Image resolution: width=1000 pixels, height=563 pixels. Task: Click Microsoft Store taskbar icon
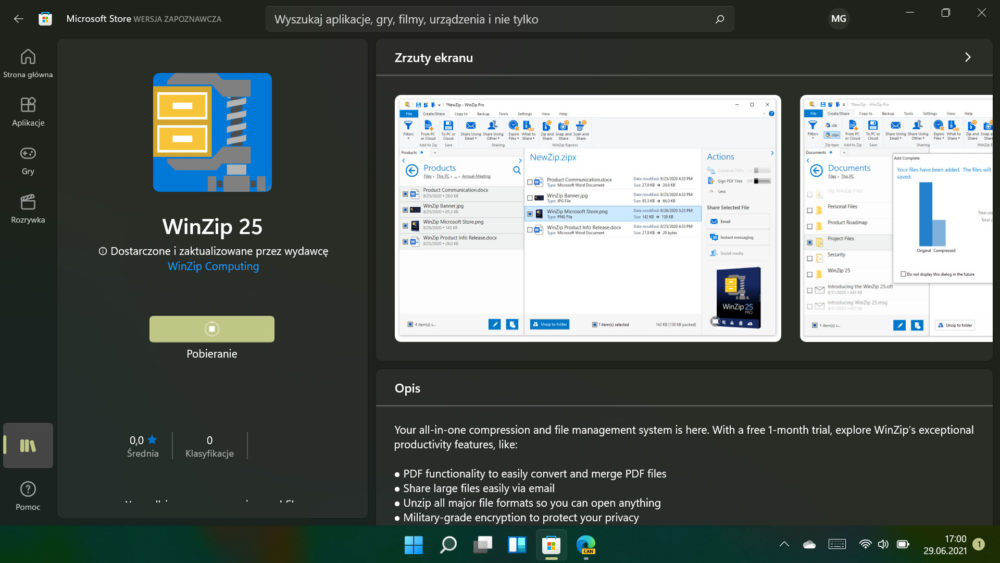pyautogui.click(x=552, y=545)
